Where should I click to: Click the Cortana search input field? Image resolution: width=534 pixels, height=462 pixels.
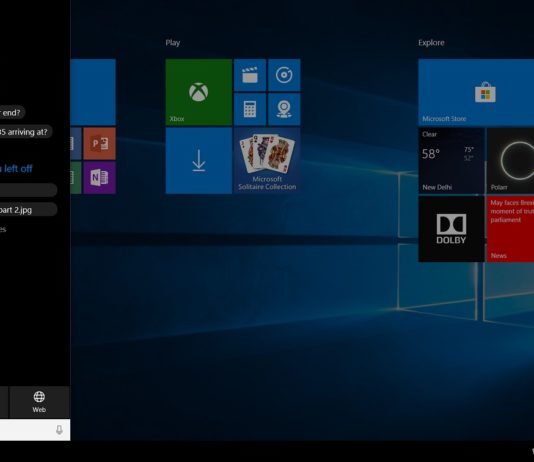tap(35, 430)
